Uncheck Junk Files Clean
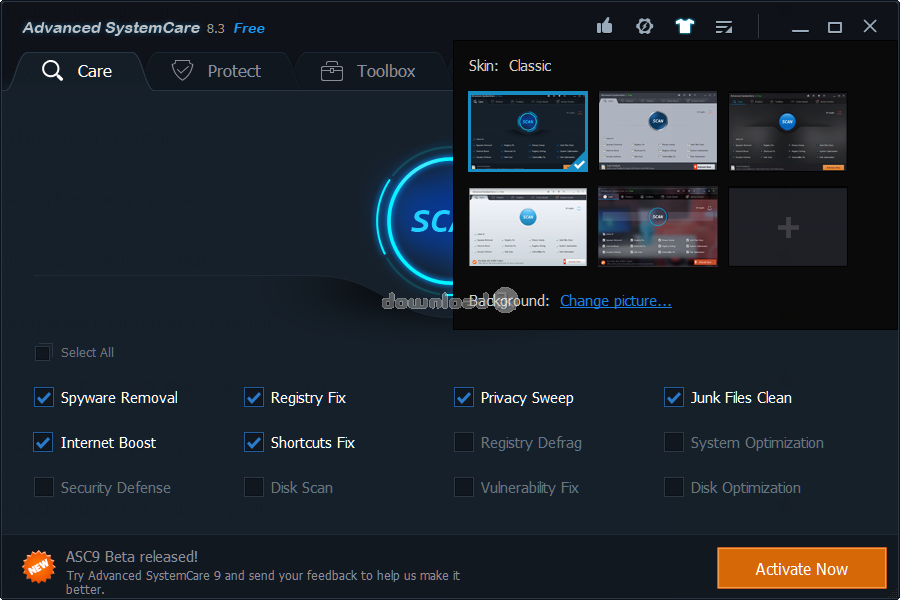 pos(674,397)
